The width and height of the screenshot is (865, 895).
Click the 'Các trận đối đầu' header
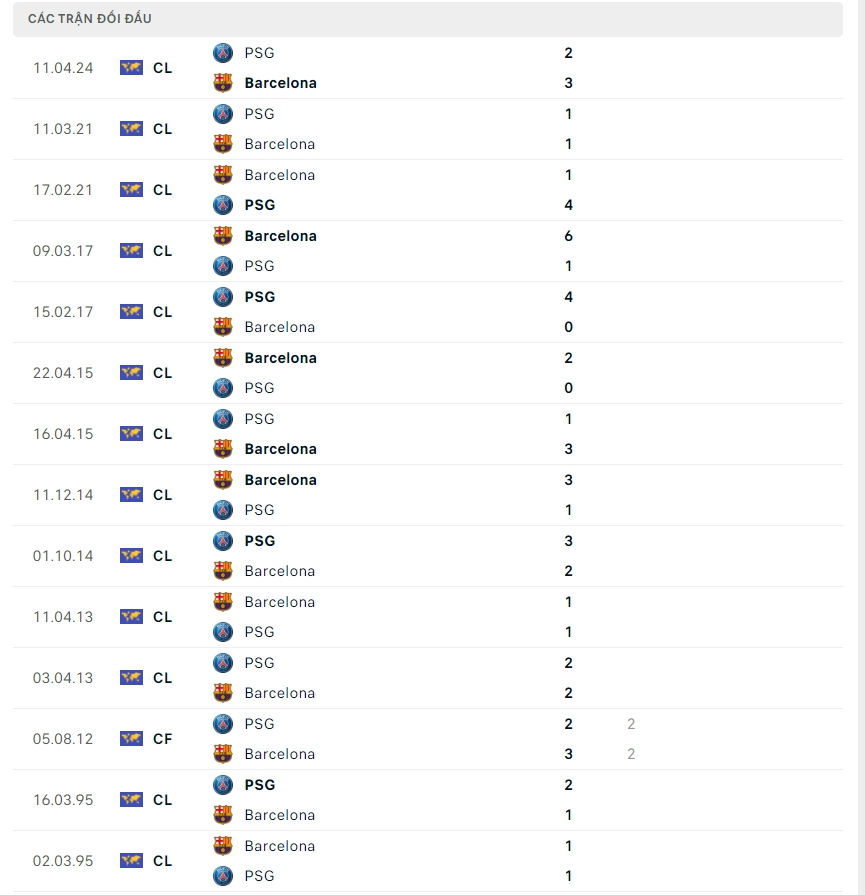[x=90, y=19]
